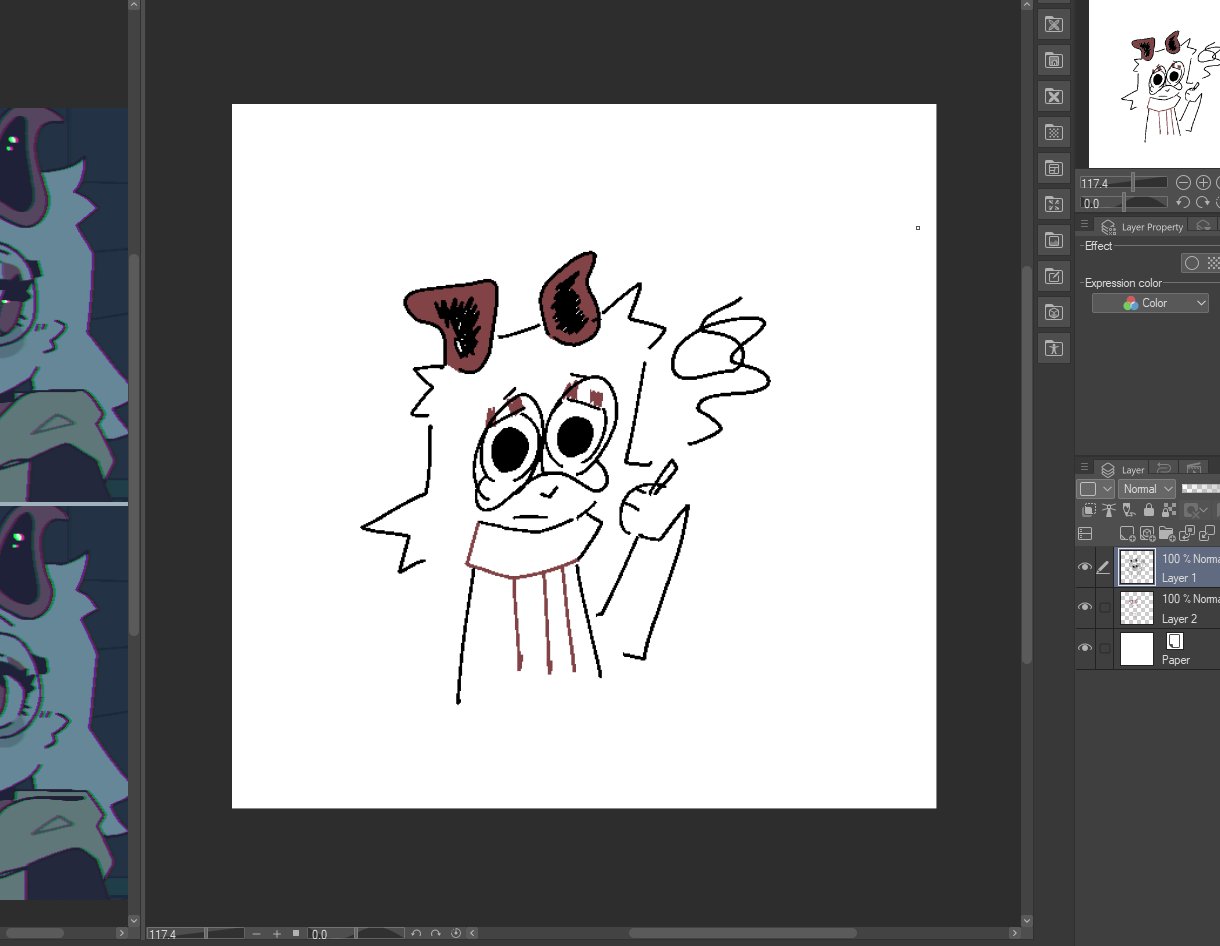Select the Layer 2 thumbnail
Viewport: 1220px width, 946px height.
tap(1137, 608)
